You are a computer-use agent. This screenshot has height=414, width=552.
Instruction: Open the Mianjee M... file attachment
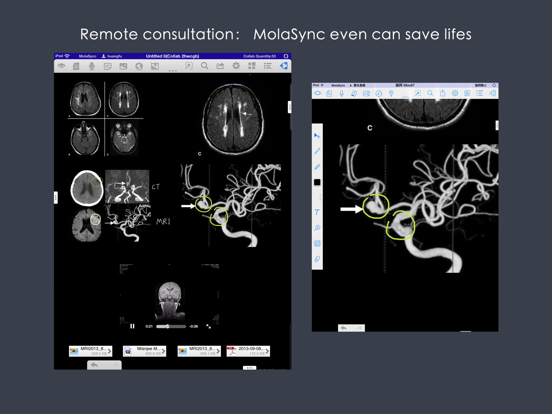click(x=144, y=351)
